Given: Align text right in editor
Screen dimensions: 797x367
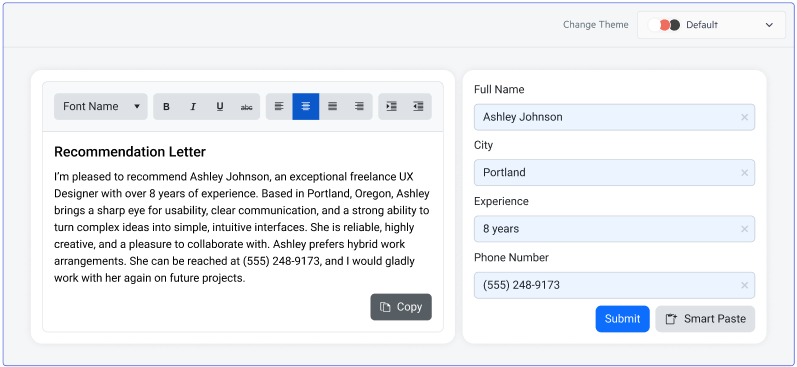Looking at the screenshot, I should (x=359, y=107).
